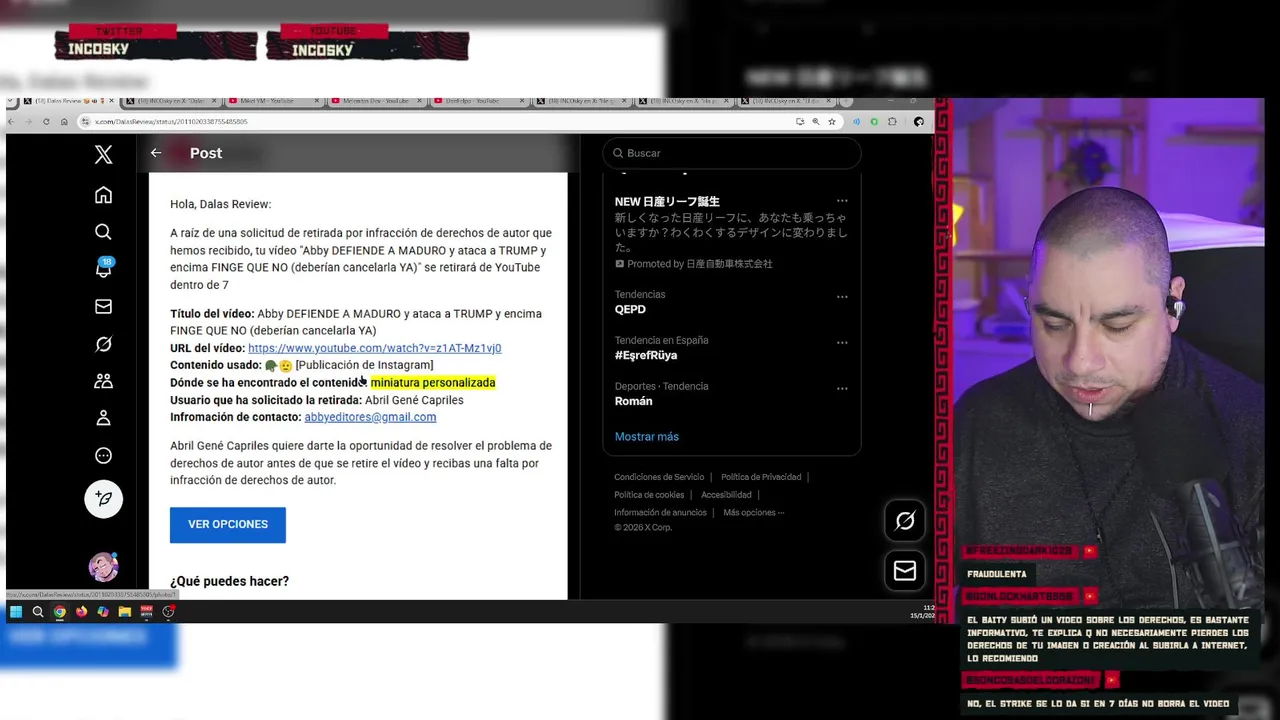Open Notifications bell with 18 badge

(103, 268)
